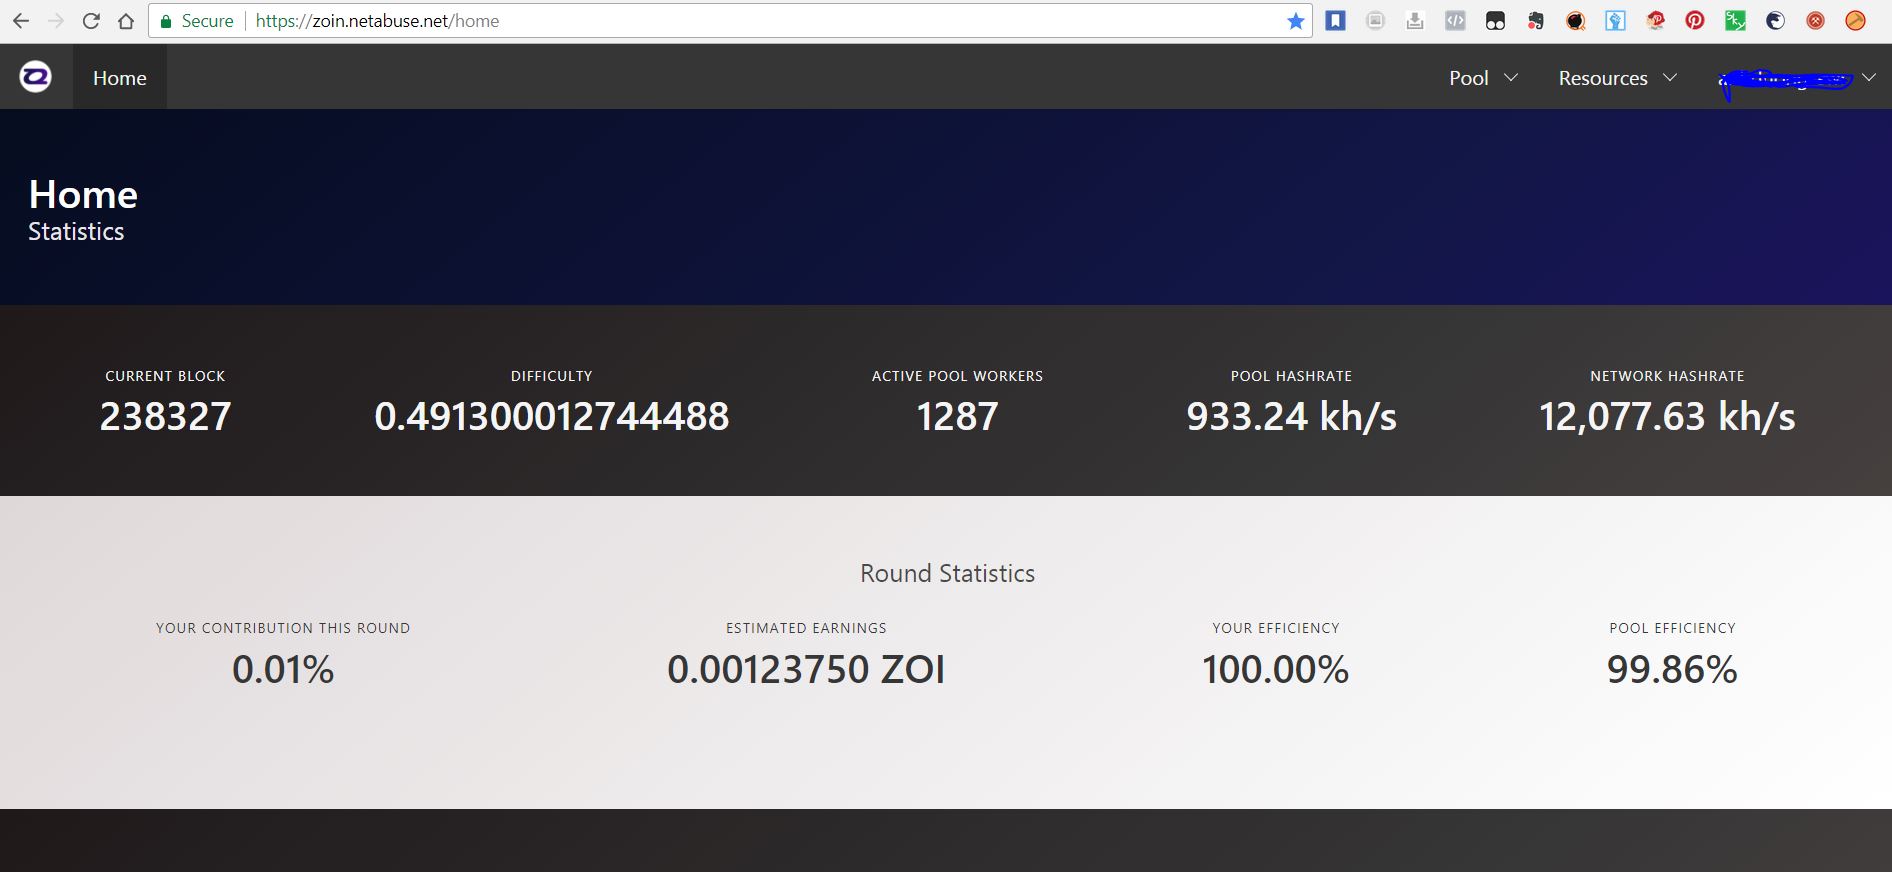Click the Secure connection label

[x=207, y=21]
